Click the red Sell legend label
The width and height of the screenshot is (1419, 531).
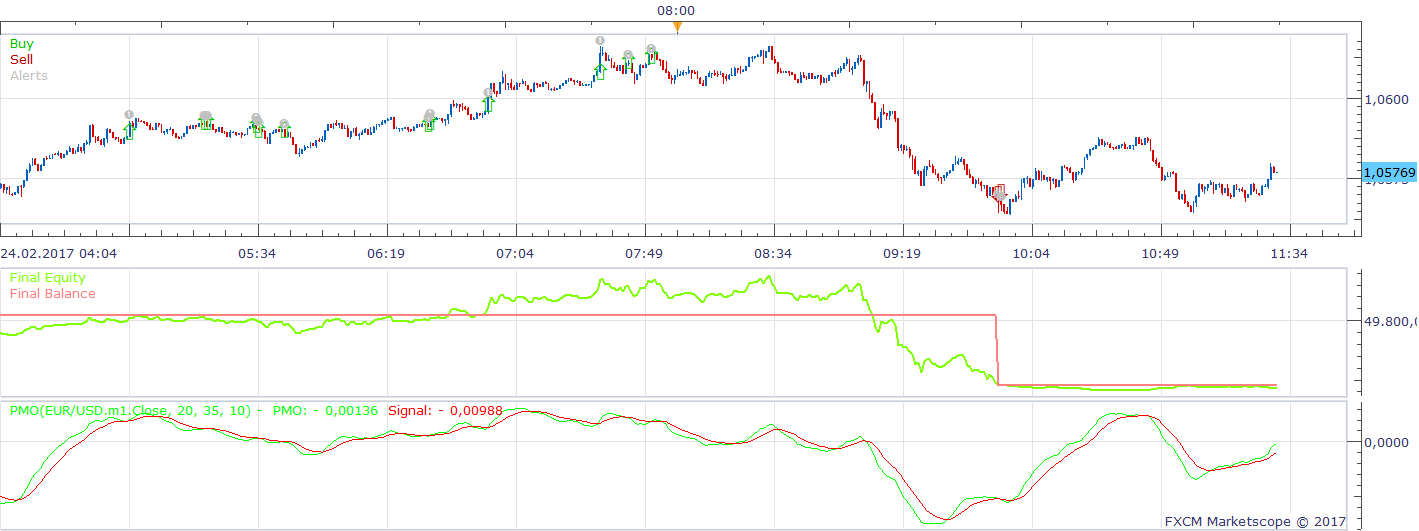pos(21,60)
